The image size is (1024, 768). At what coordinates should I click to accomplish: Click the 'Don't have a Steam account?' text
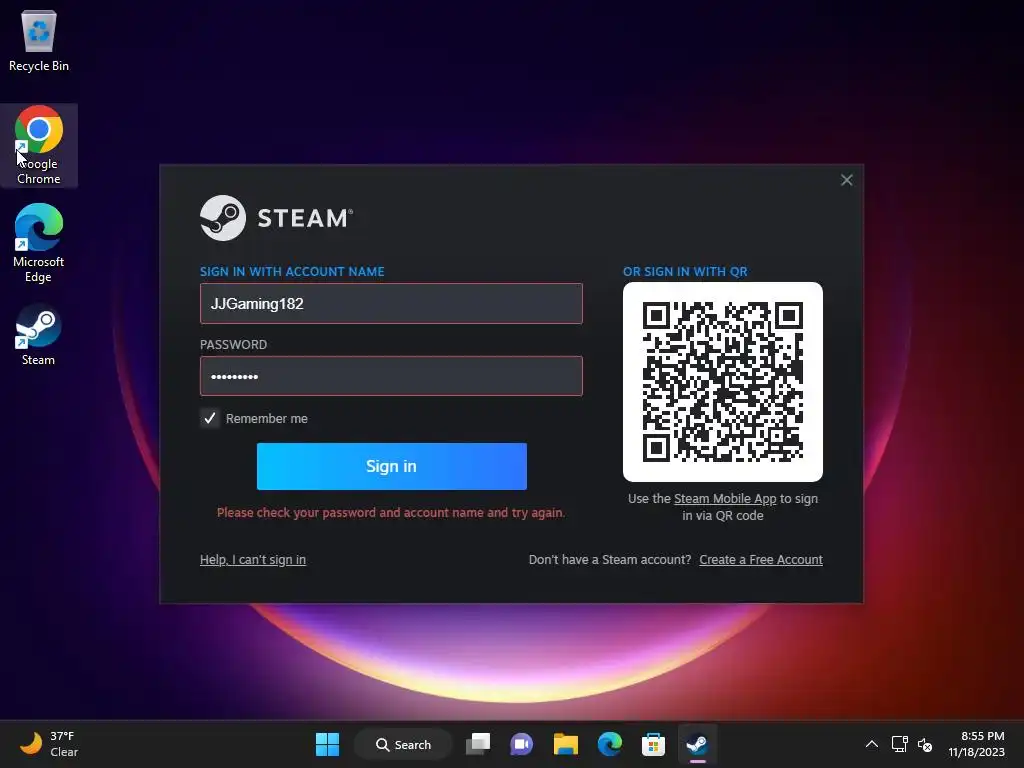pos(610,560)
